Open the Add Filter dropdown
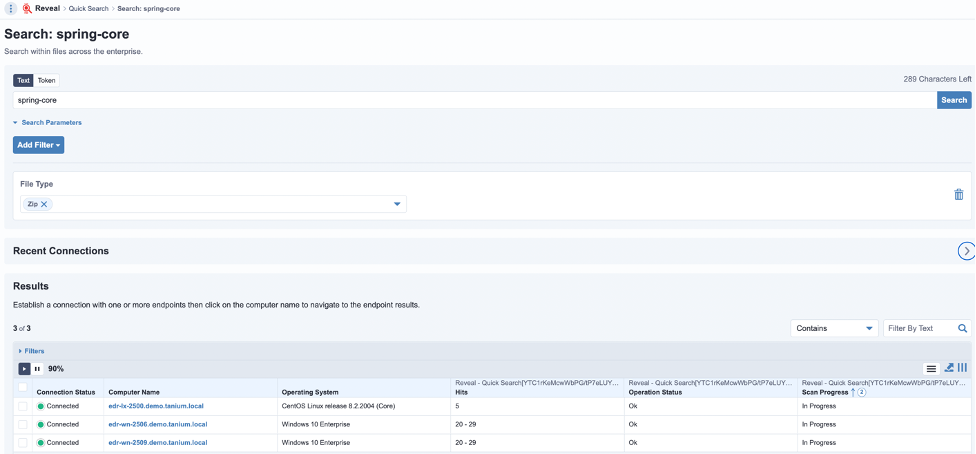This screenshot has width=976, height=454. click(x=39, y=145)
